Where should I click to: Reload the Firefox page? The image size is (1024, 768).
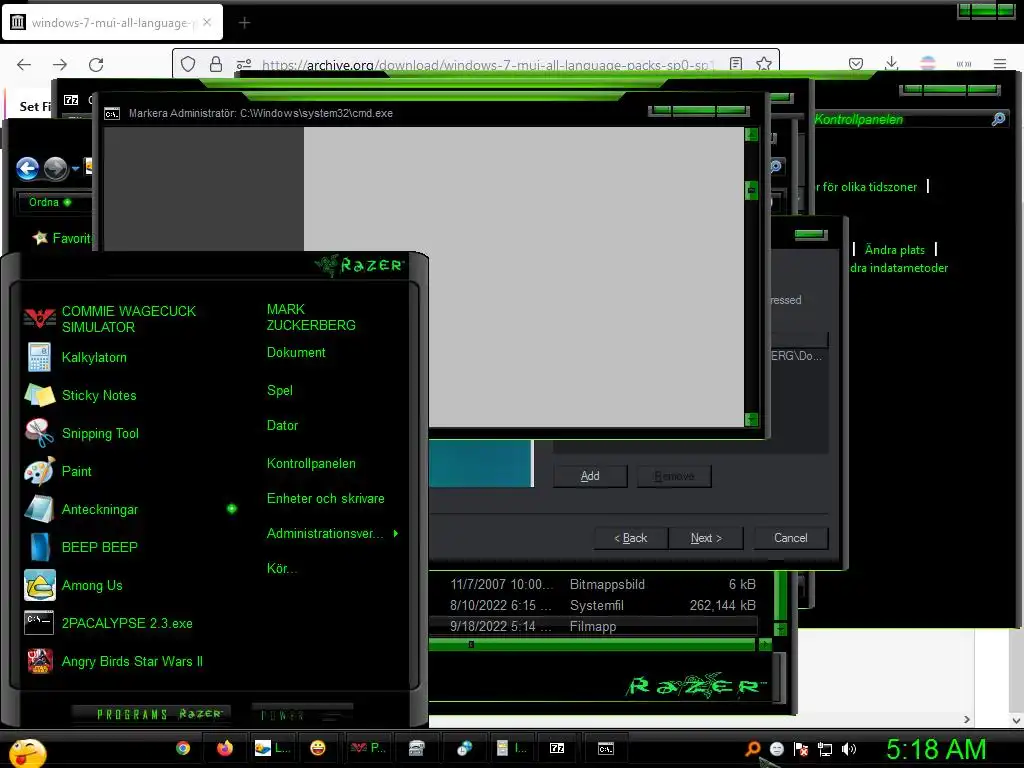(x=96, y=64)
